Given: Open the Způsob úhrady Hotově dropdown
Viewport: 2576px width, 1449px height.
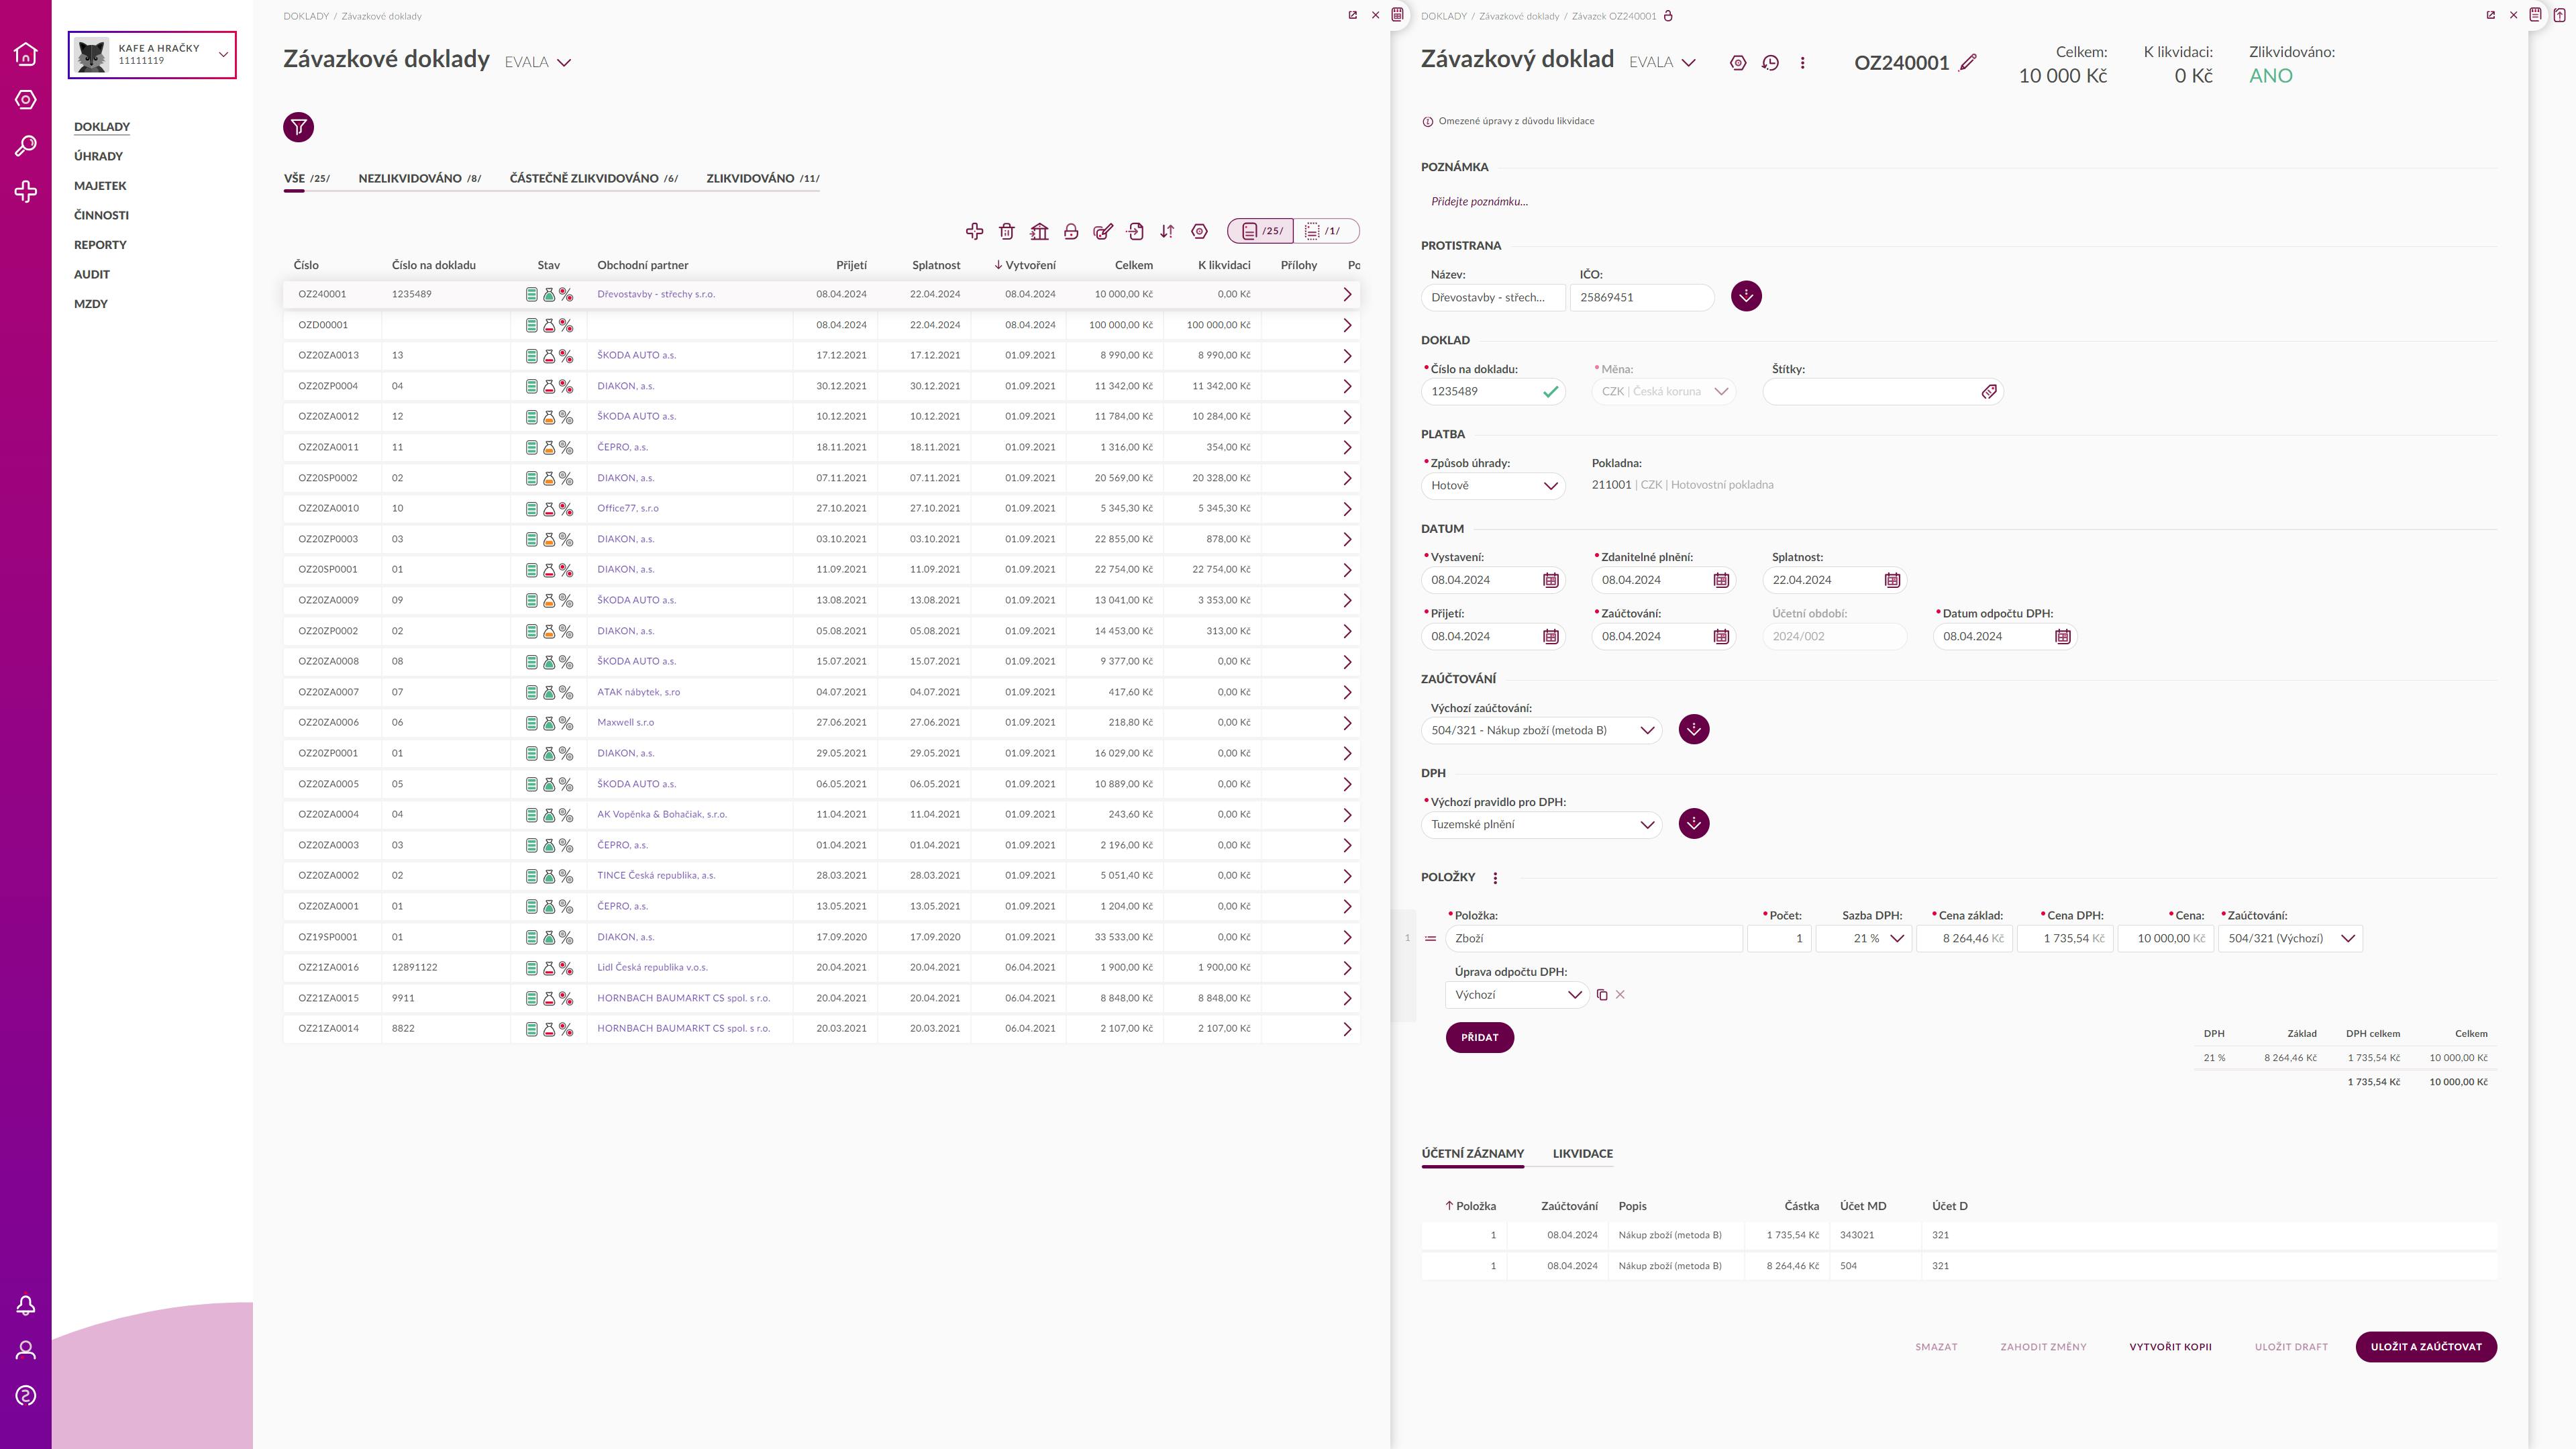Looking at the screenshot, I should click(x=1493, y=486).
